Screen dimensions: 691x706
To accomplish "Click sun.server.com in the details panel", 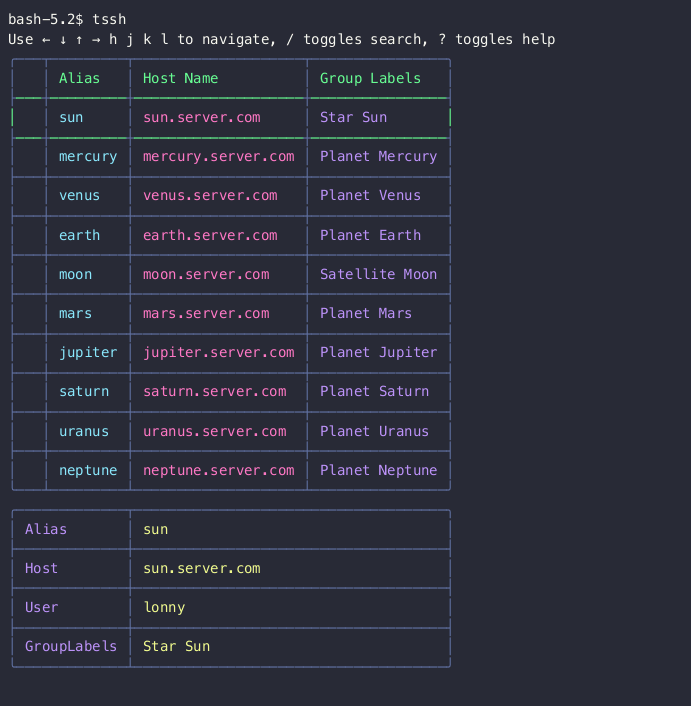I will tap(201, 568).
